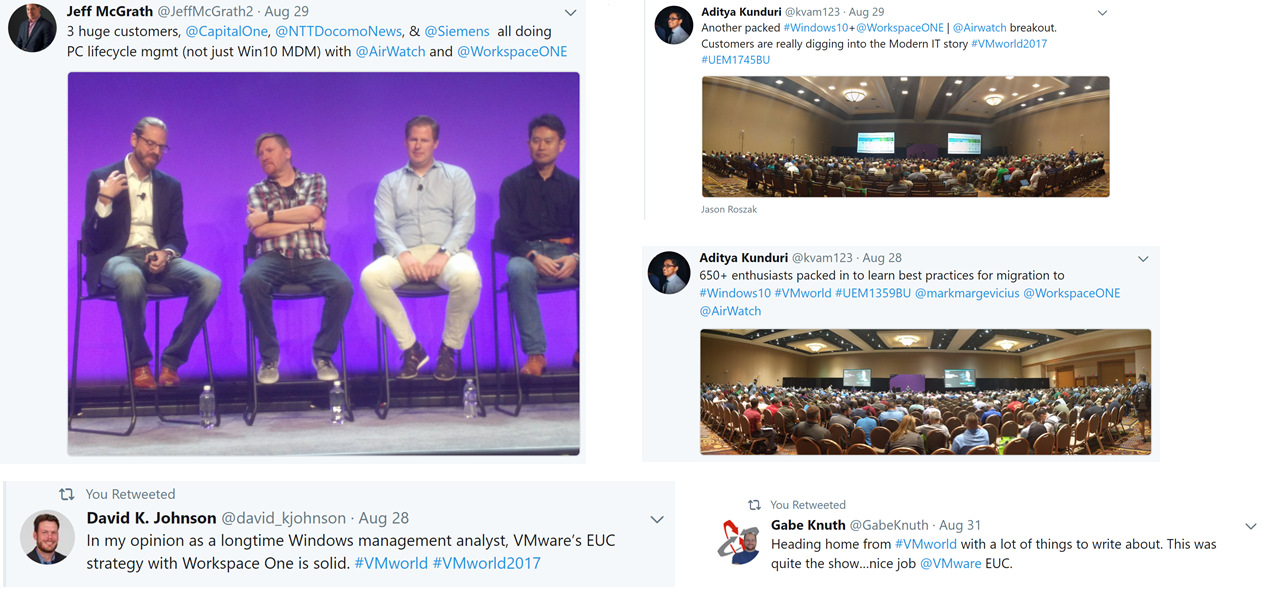Click Aditya Kunduri's avatar on Aug 28 tweet
1267x598 pixels.
click(669, 273)
